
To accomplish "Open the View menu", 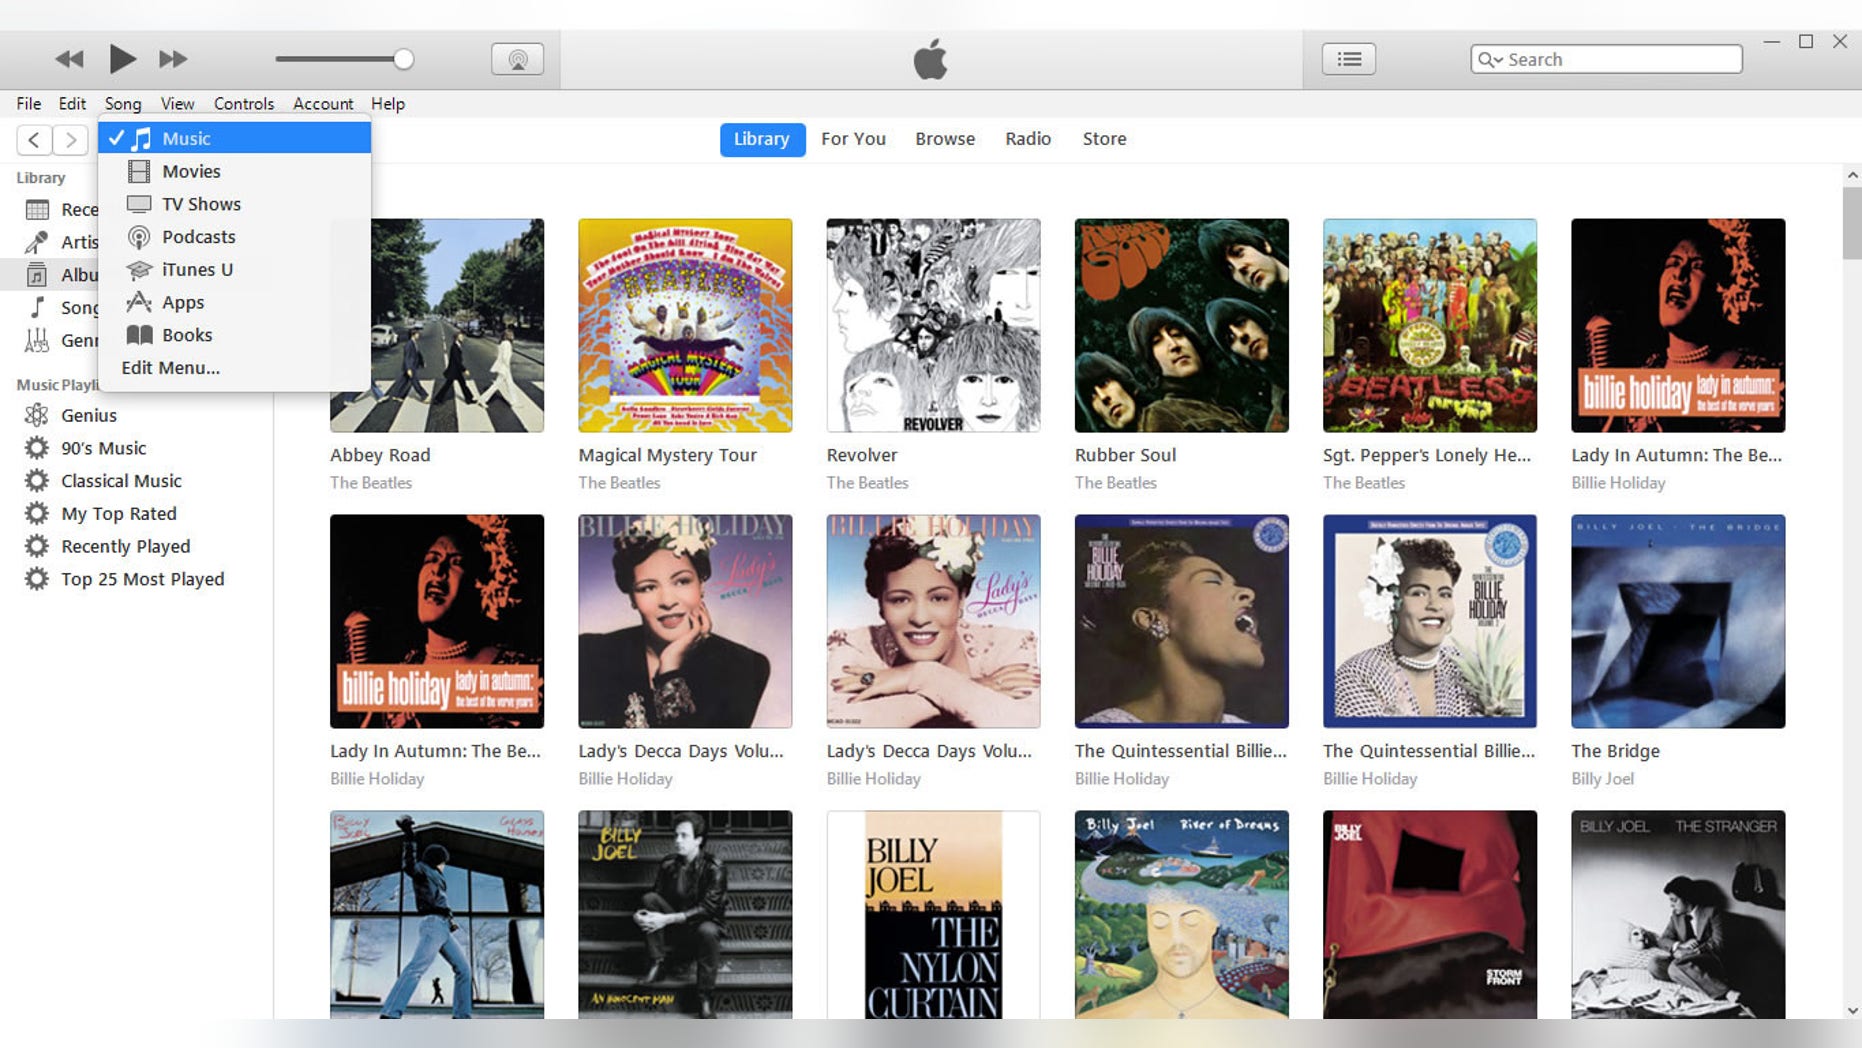I will click(x=177, y=104).
